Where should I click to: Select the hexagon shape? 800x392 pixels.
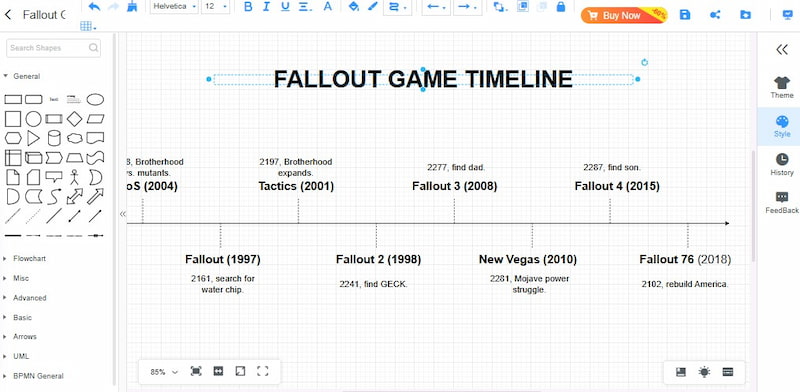(x=13, y=138)
